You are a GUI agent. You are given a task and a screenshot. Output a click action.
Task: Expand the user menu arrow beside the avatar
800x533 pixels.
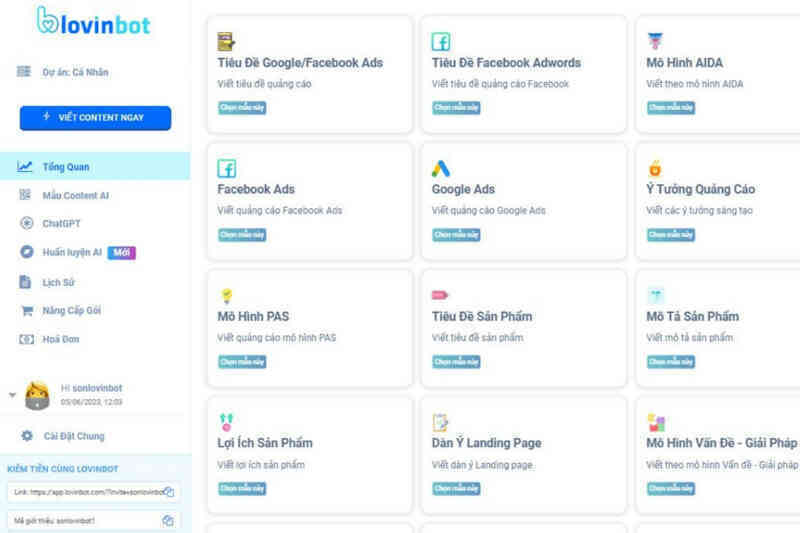[12, 395]
